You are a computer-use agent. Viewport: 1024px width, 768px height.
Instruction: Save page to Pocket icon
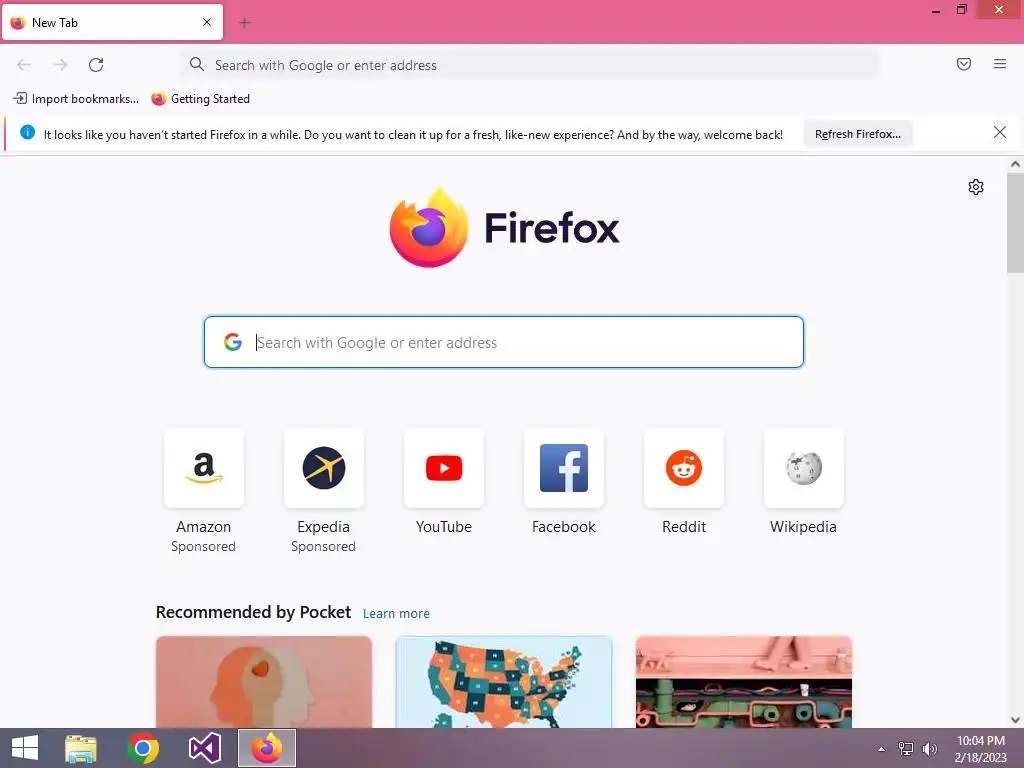[x=963, y=64]
